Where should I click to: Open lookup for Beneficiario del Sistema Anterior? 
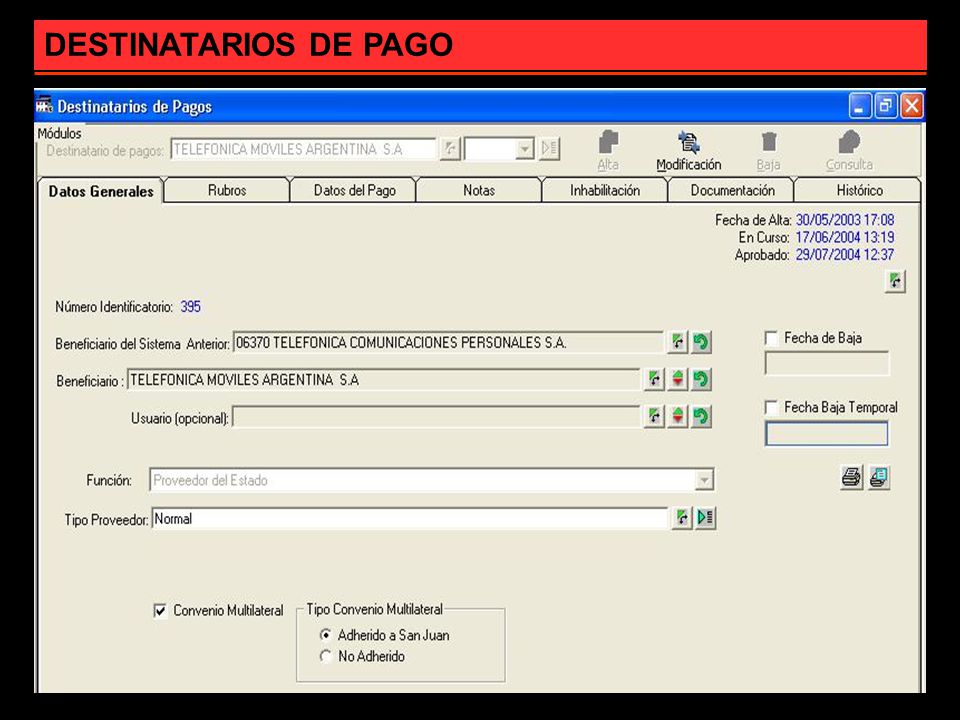point(677,342)
